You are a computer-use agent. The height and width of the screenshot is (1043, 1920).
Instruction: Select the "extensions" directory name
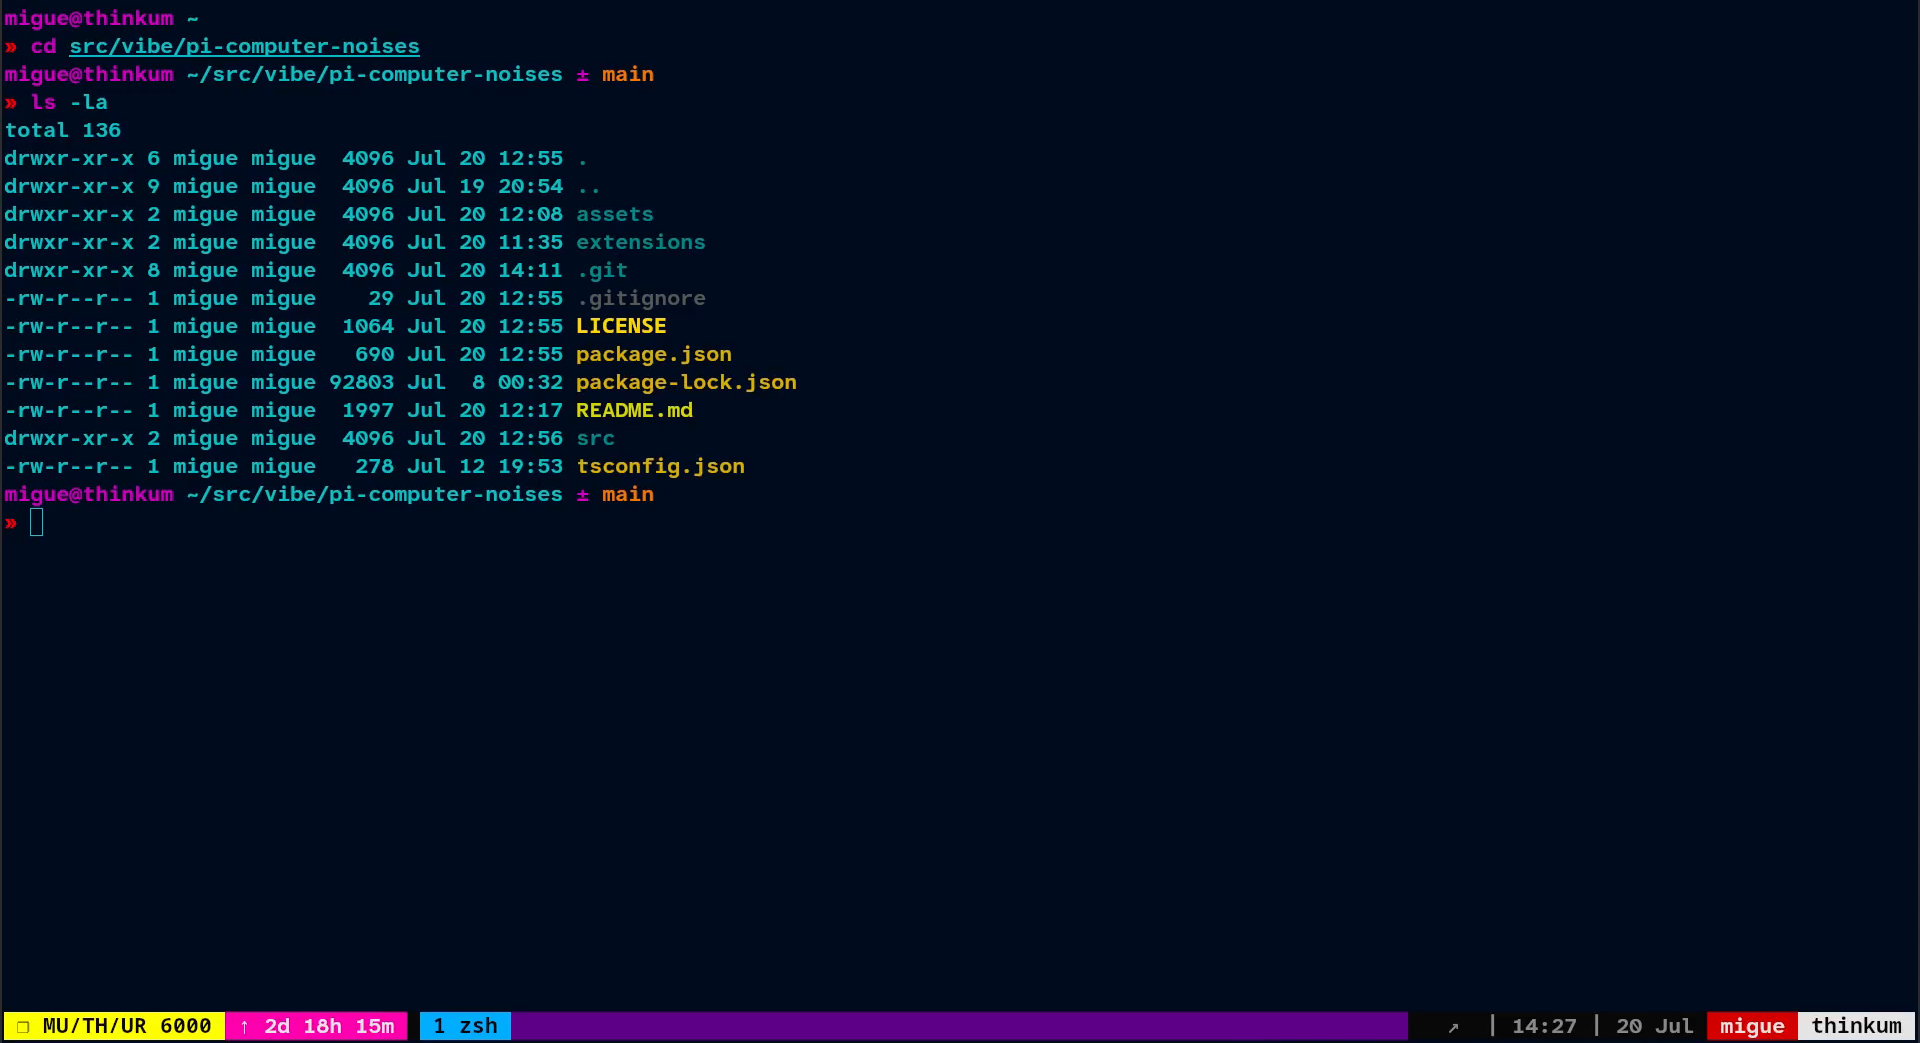[x=641, y=242]
